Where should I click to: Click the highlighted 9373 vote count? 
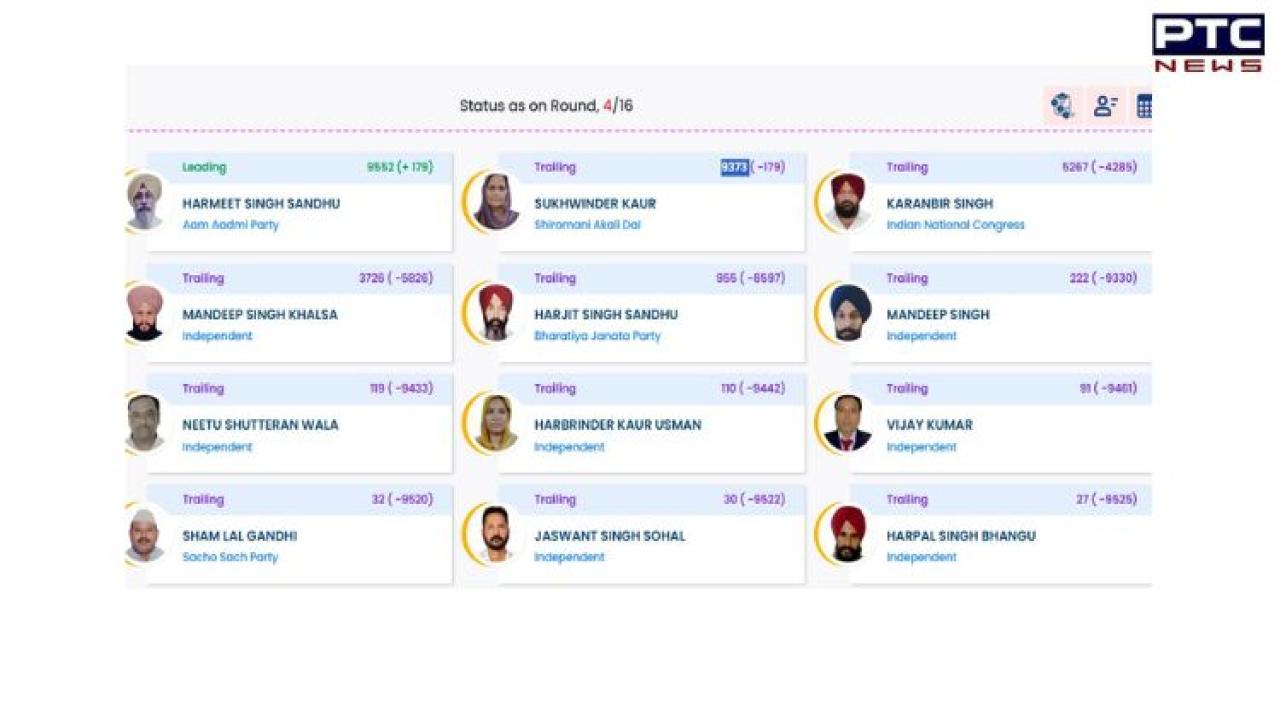(734, 167)
